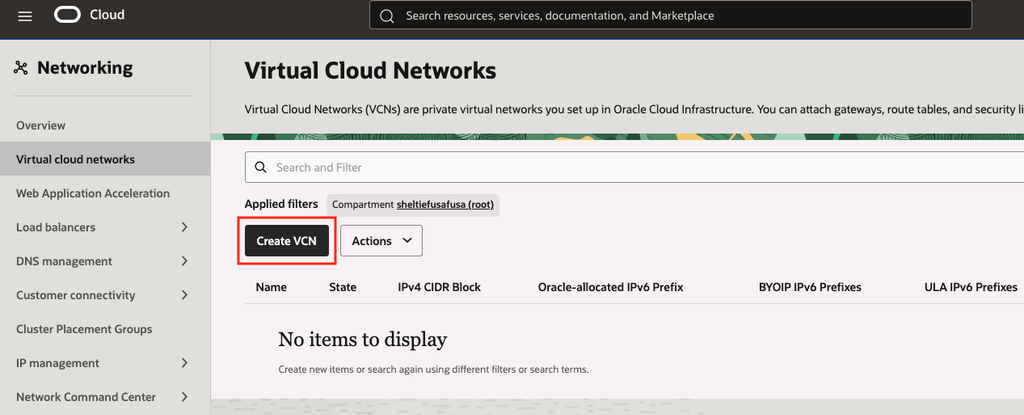
Task: Expand the IP management section
Action: click(x=184, y=363)
